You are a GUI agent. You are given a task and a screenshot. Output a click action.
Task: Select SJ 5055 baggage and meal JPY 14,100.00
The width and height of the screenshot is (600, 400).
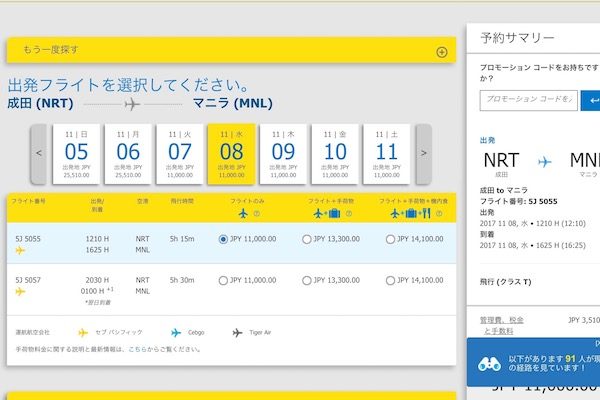coord(390,239)
